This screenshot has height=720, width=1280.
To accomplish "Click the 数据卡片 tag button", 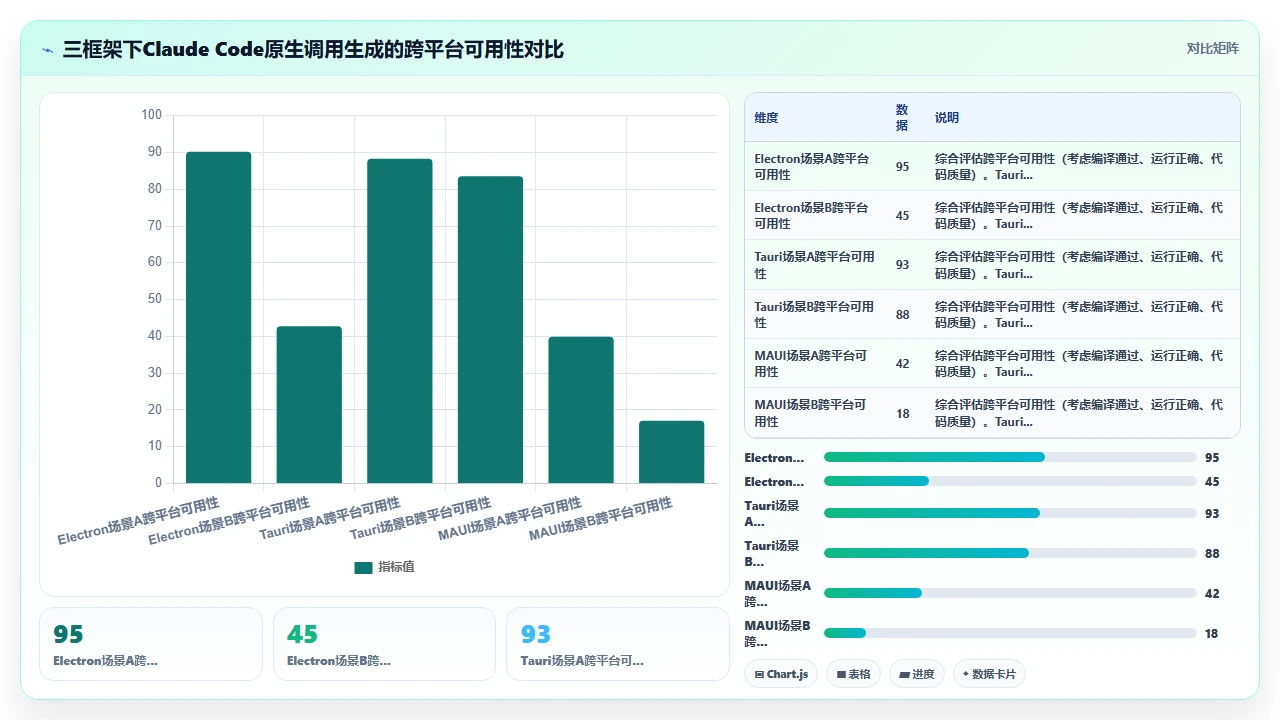I will click(988, 674).
